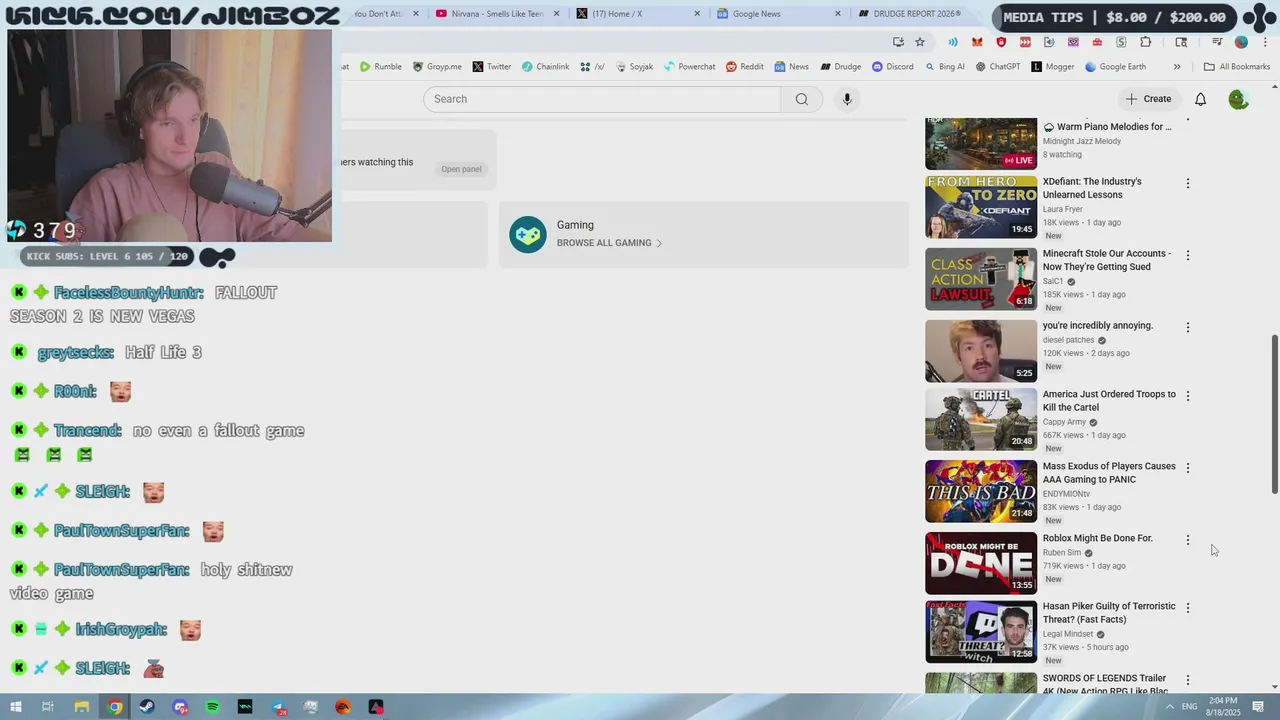The height and width of the screenshot is (720, 1280).
Task: Launch Steam from the taskbar
Action: coord(147,707)
